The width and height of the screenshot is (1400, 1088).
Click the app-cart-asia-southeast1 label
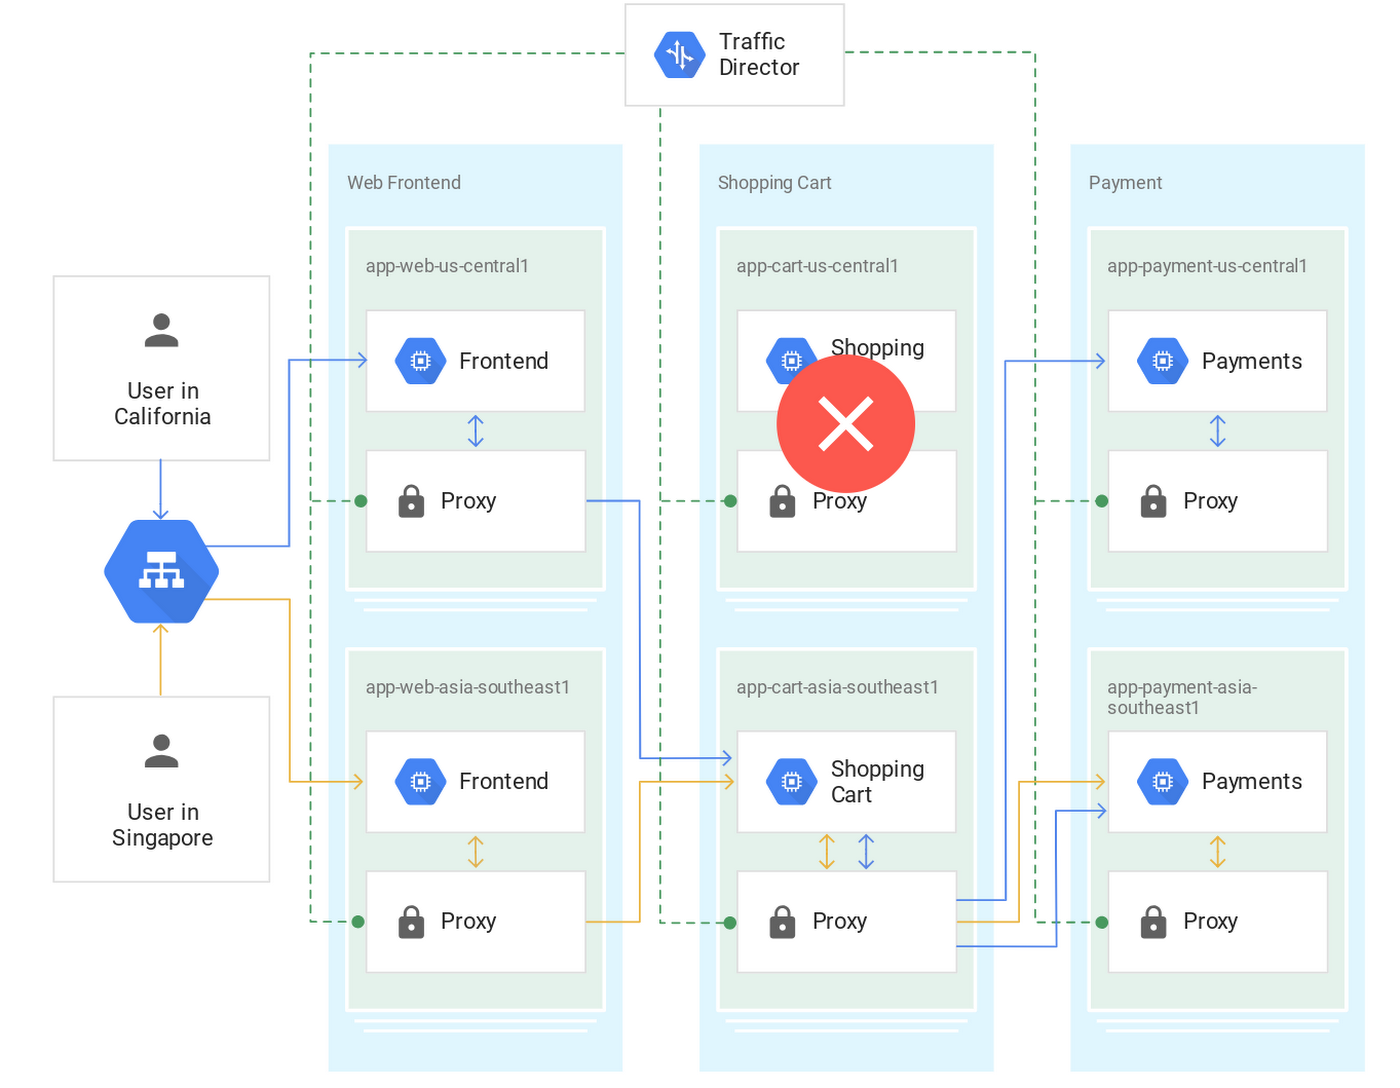[837, 687]
